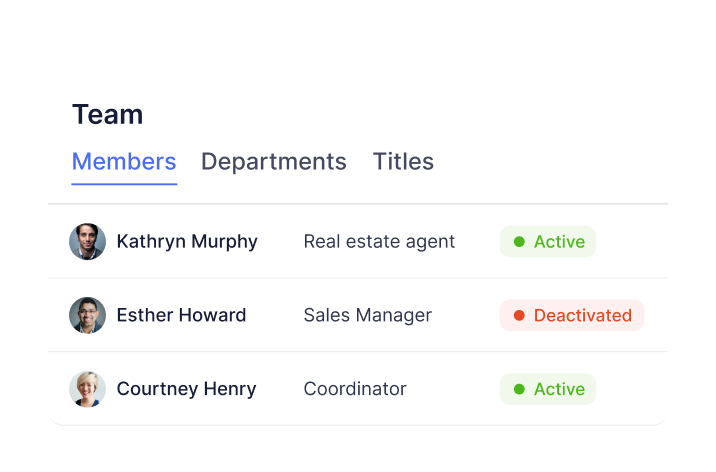
Task: Open Kathryn Murphy's member name
Action: coord(187,241)
